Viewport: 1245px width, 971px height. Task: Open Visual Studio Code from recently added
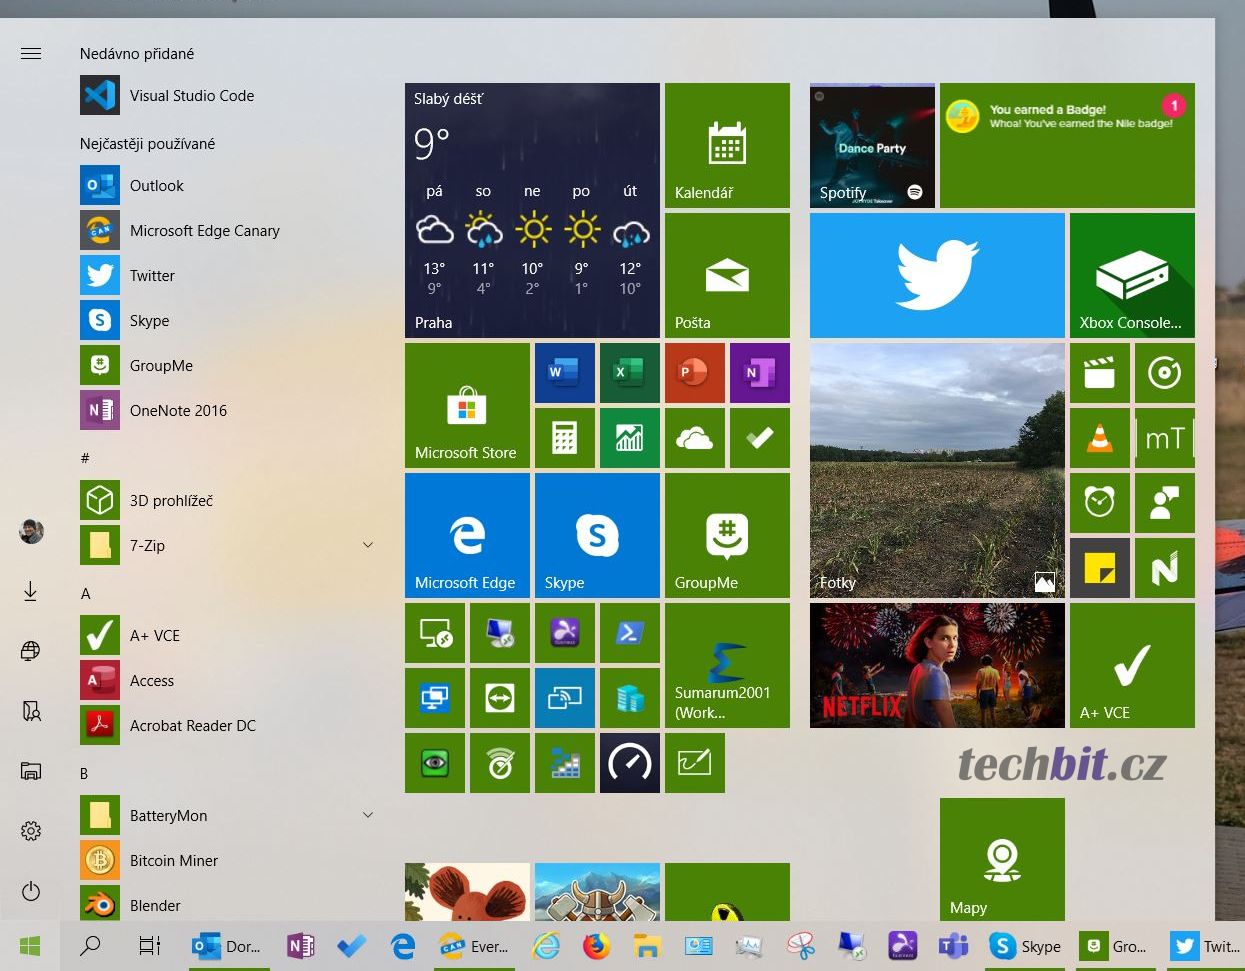228,96
